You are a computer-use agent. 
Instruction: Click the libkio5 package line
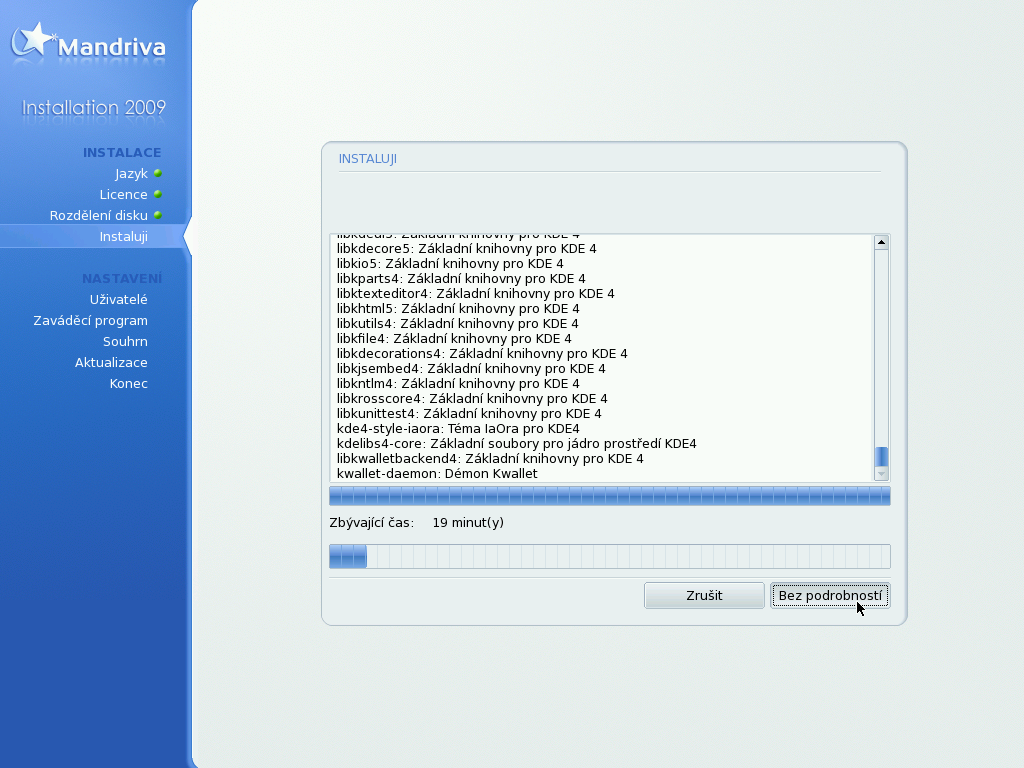click(450, 264)
